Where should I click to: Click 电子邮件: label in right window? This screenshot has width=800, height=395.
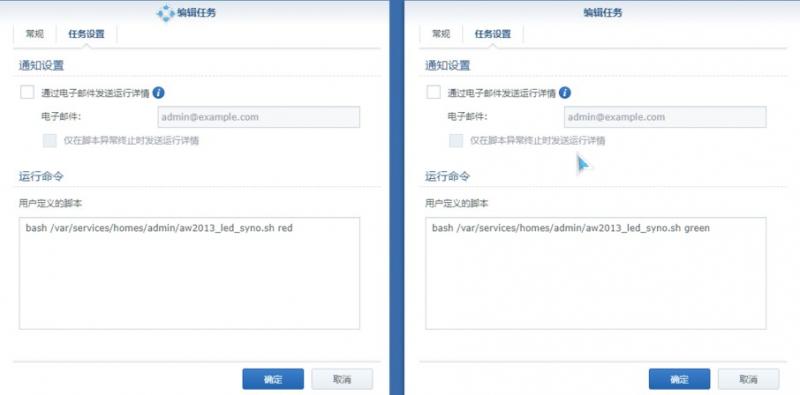click(468, 116)
